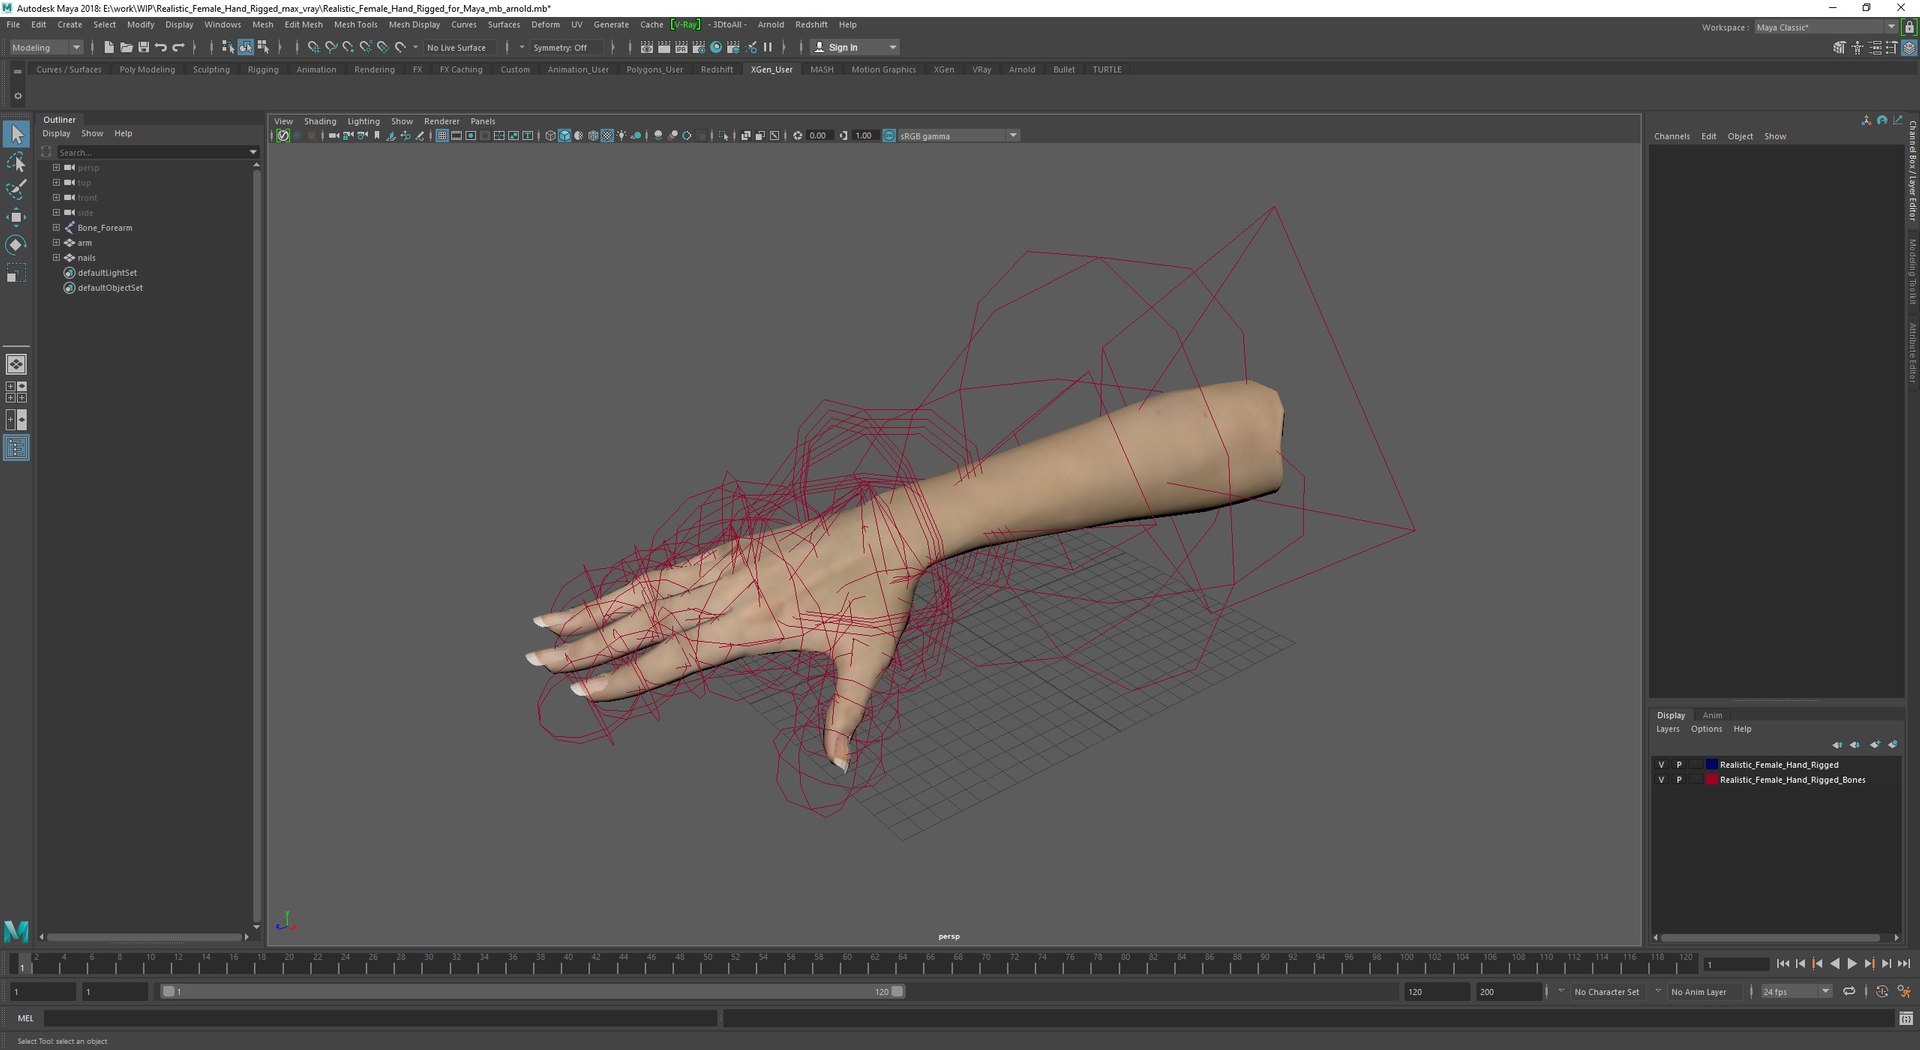Save the scene with floppy icon
Viewport: 1920px width, 1050px height.
pyautogui.click(x=143, y=47)
